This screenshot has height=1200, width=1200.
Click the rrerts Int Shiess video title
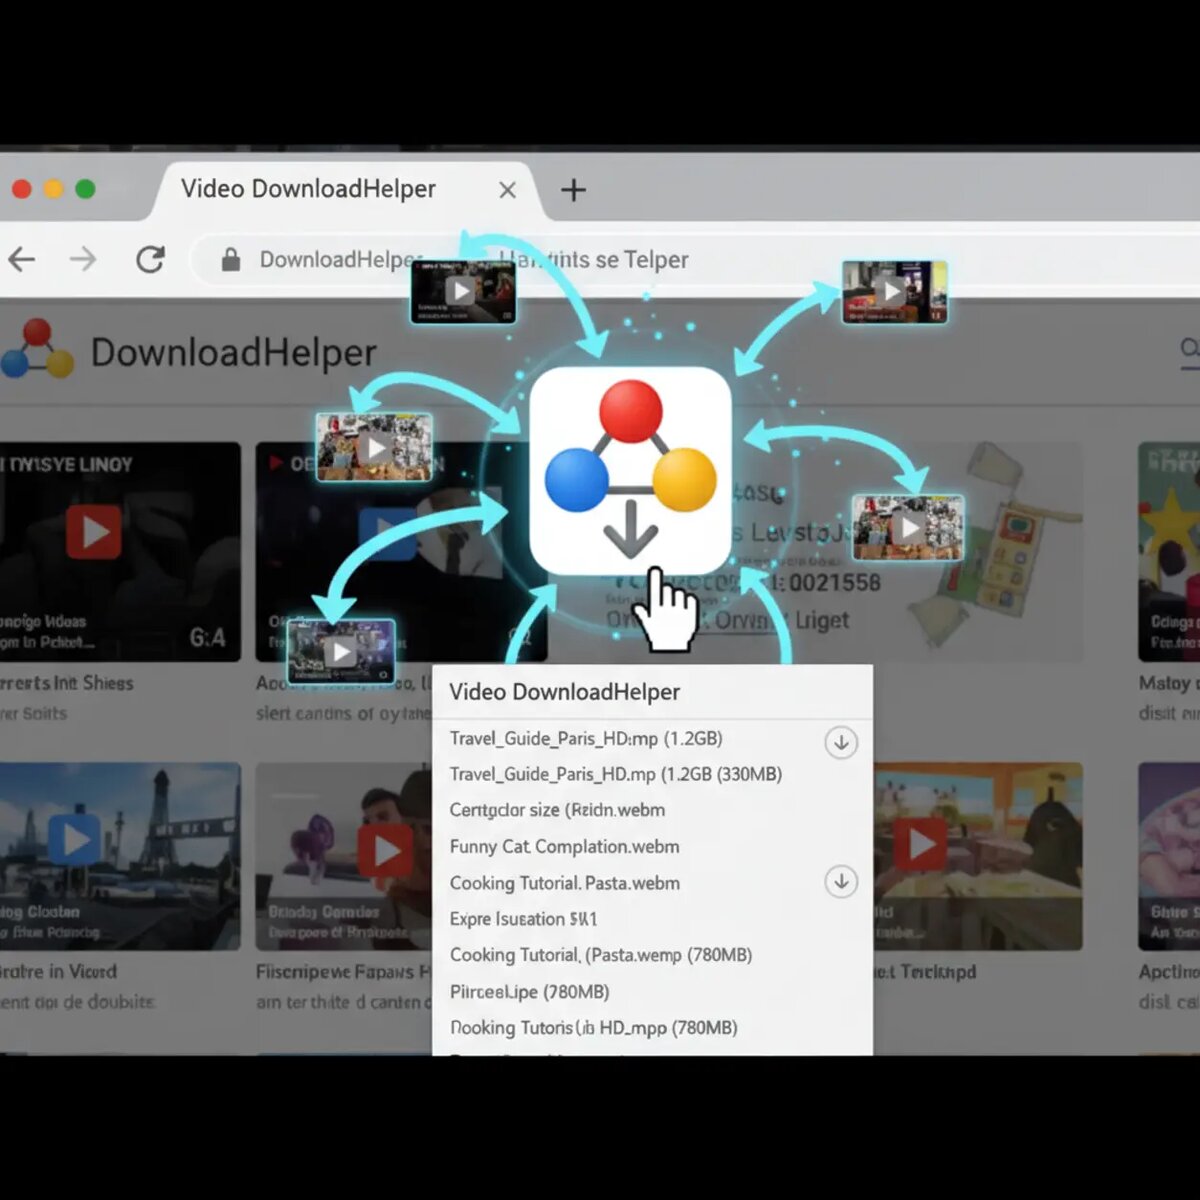[x=67, y=683]
